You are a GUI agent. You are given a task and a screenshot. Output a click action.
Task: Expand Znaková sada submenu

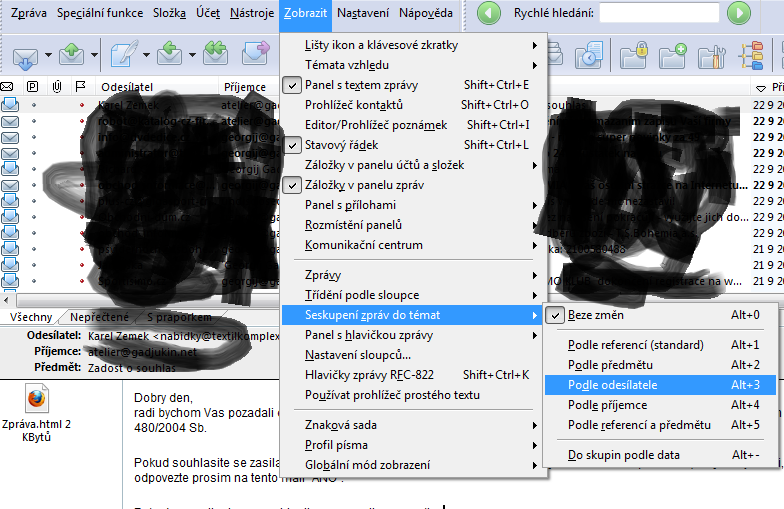click(414, 425)
